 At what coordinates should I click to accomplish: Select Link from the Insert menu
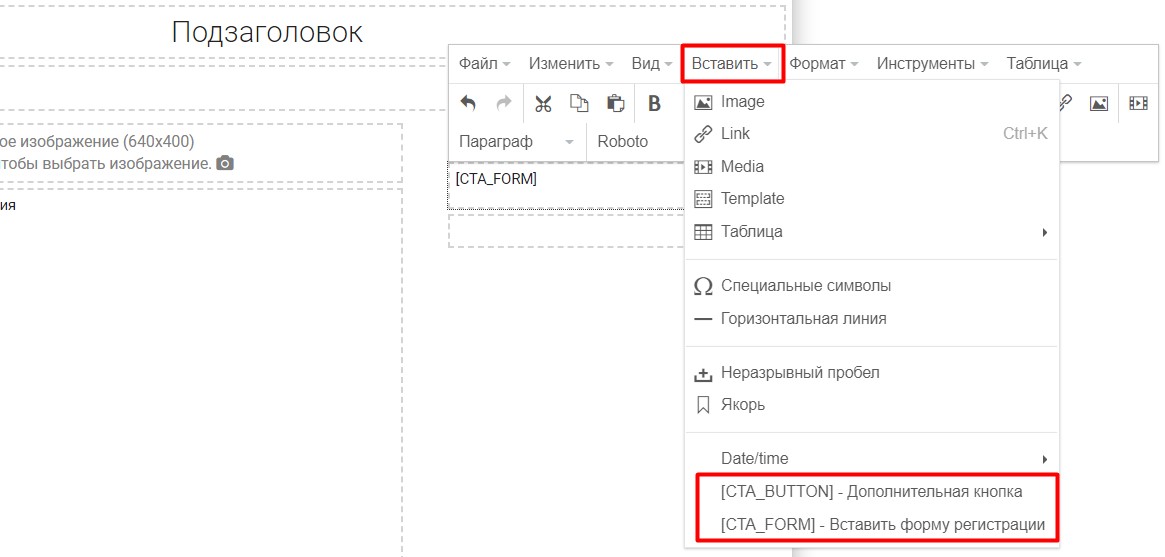(735, 134)
